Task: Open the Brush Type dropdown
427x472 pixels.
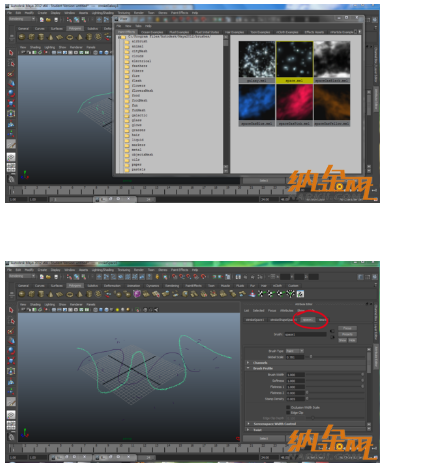Action: (x=295, y=351)
